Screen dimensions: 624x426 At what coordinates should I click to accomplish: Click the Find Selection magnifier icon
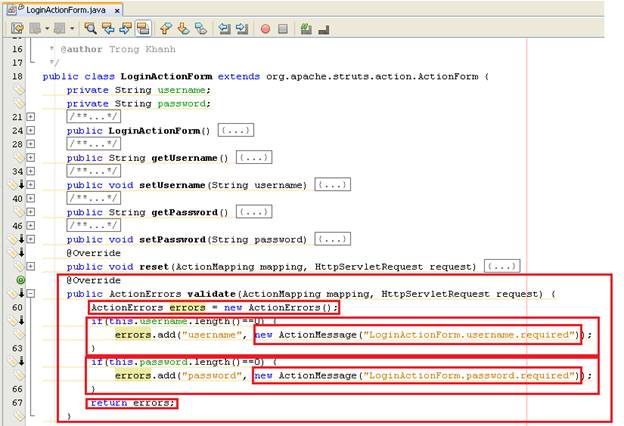pyautogui.click(x=90, y=29)
